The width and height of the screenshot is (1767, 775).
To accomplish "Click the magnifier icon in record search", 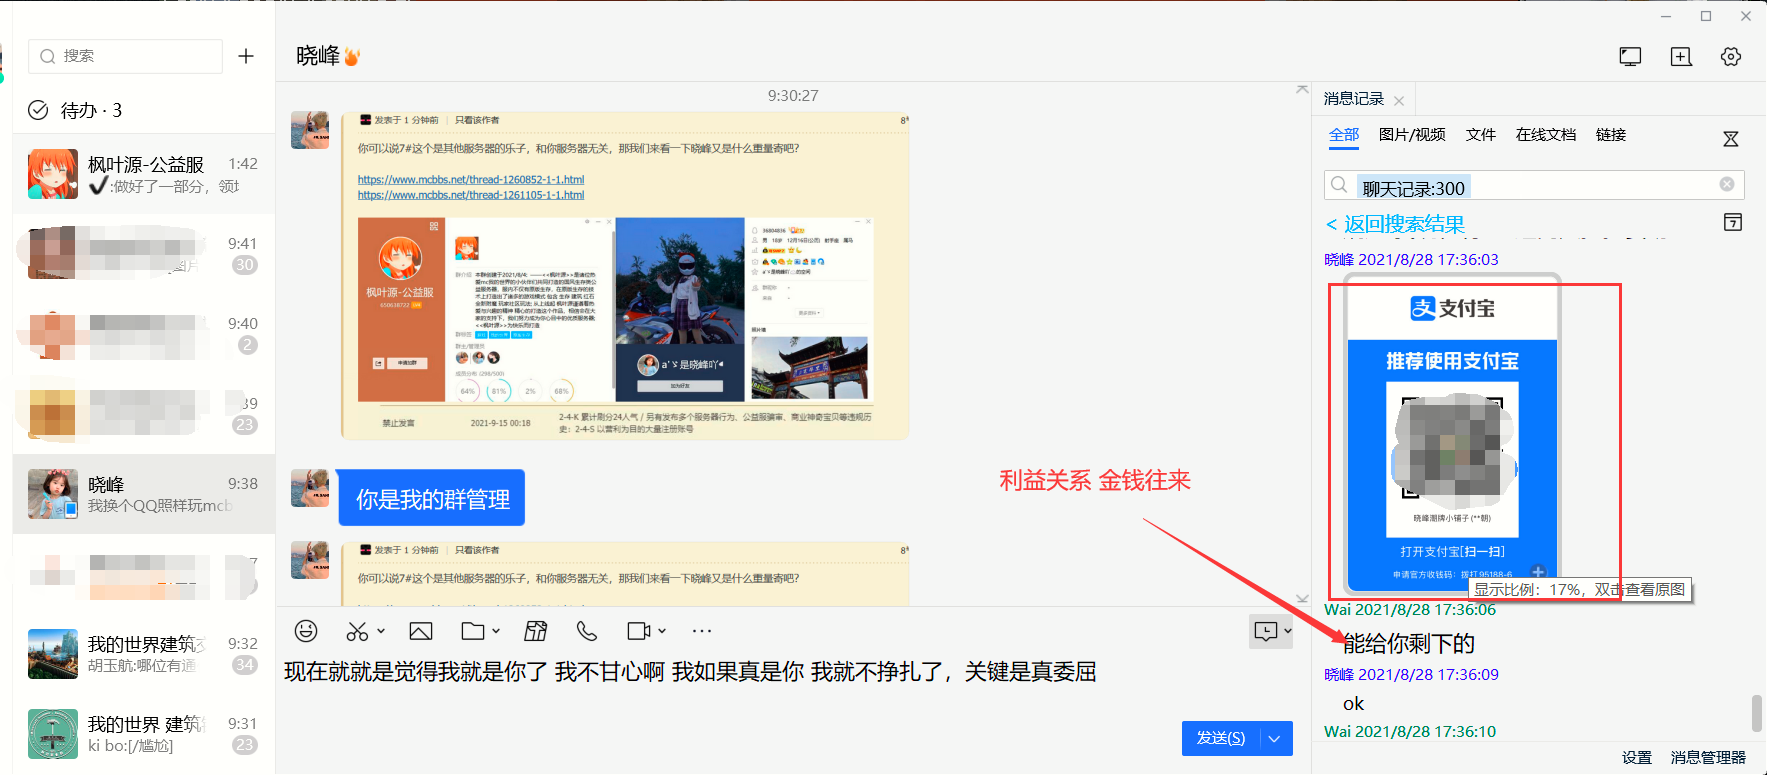I will (1339, 185).
